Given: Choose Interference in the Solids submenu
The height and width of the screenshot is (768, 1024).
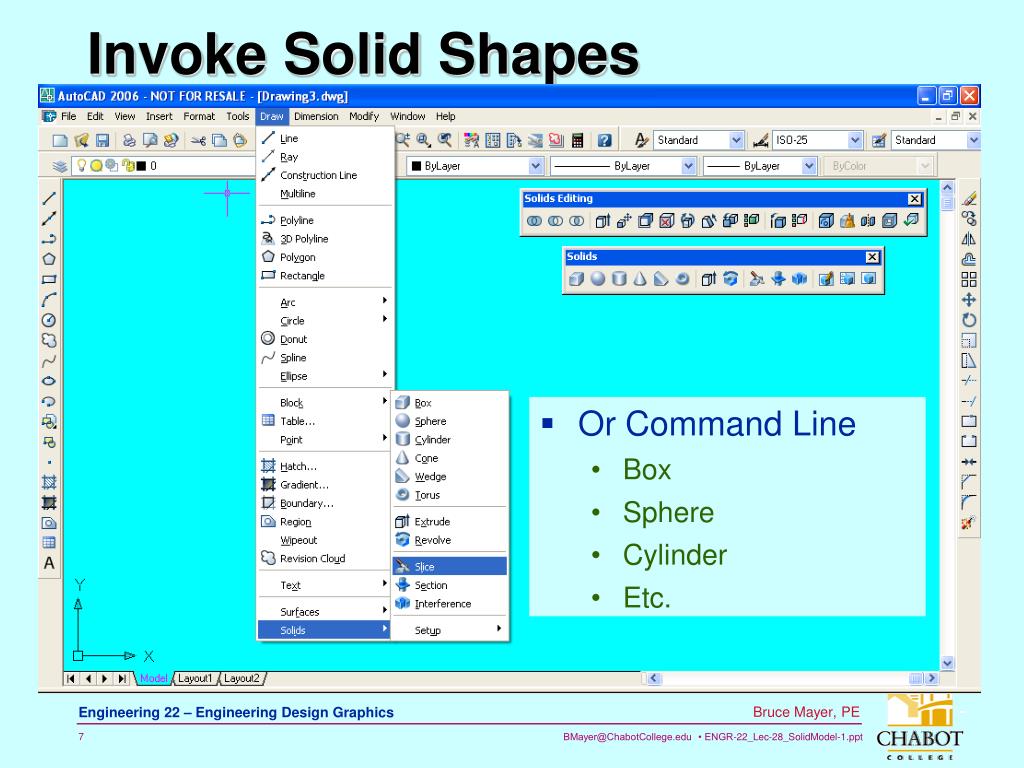Looking at the screenshot, I should coord(450,603).
